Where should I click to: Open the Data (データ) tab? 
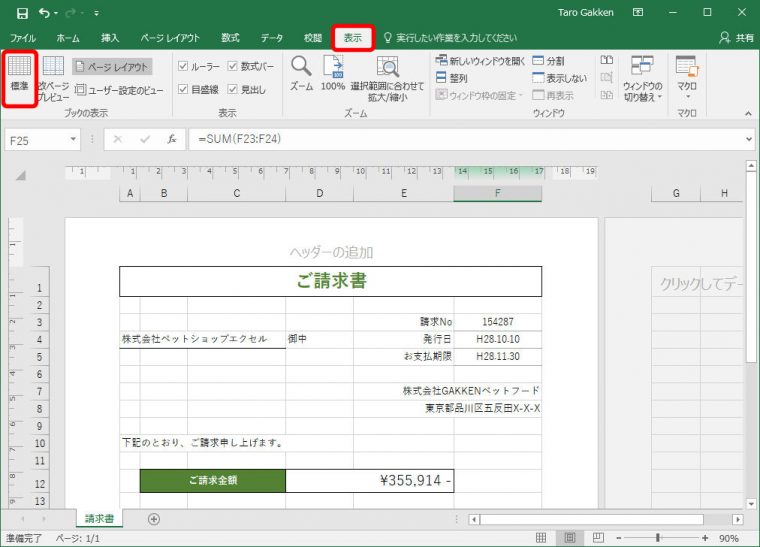pos(271,38)
